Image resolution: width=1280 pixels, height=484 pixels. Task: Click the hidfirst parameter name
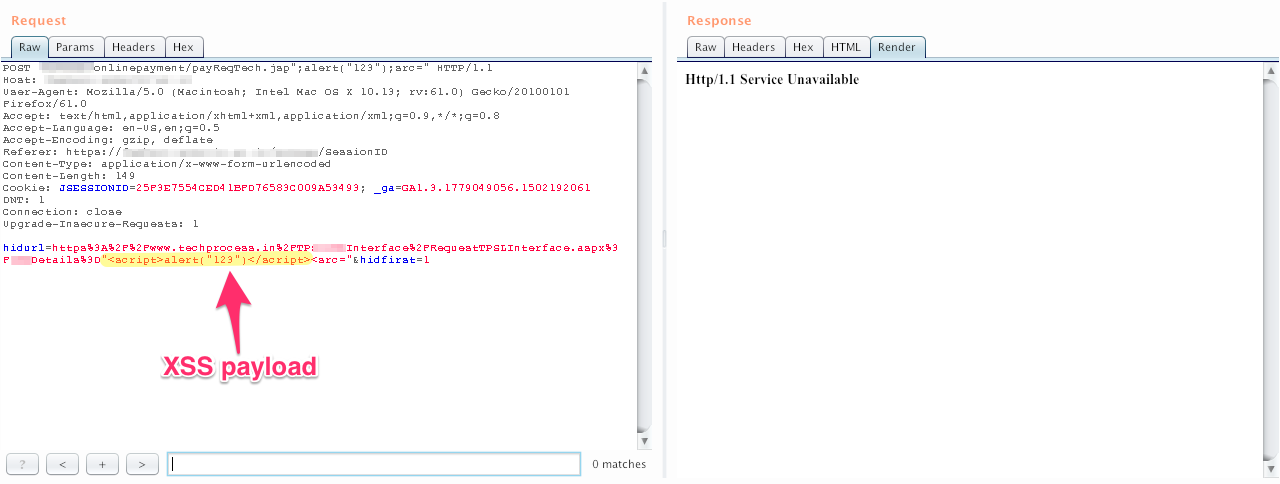click(389, 259)
